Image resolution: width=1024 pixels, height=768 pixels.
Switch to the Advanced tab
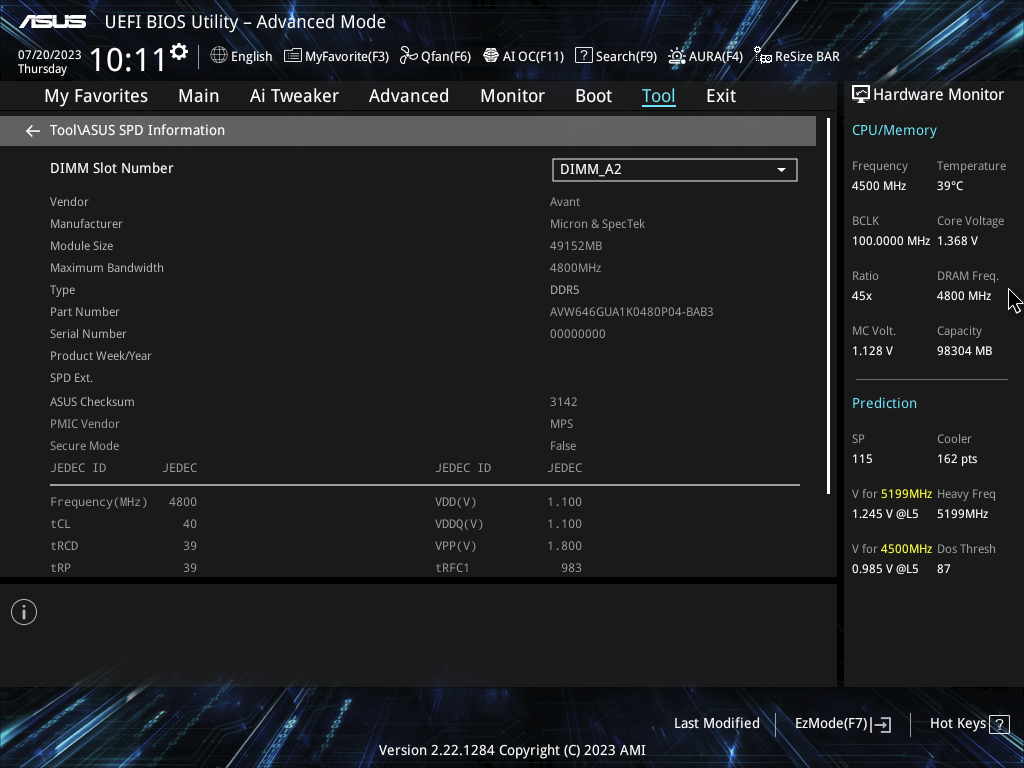(x=409, y=96)
